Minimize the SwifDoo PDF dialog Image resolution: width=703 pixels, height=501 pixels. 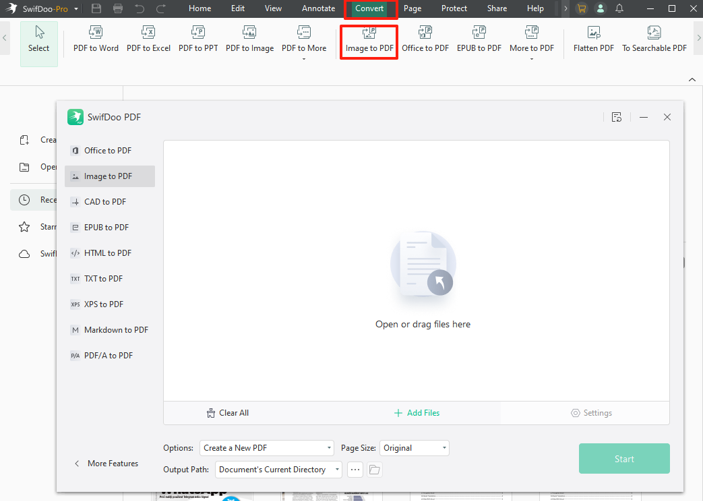pos(643,117)
